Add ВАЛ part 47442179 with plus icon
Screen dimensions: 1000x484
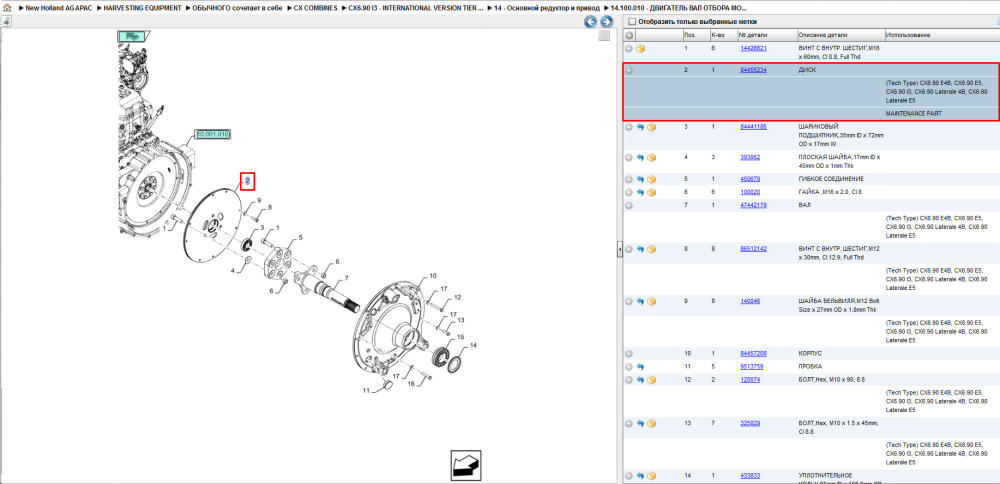(629, 205)
